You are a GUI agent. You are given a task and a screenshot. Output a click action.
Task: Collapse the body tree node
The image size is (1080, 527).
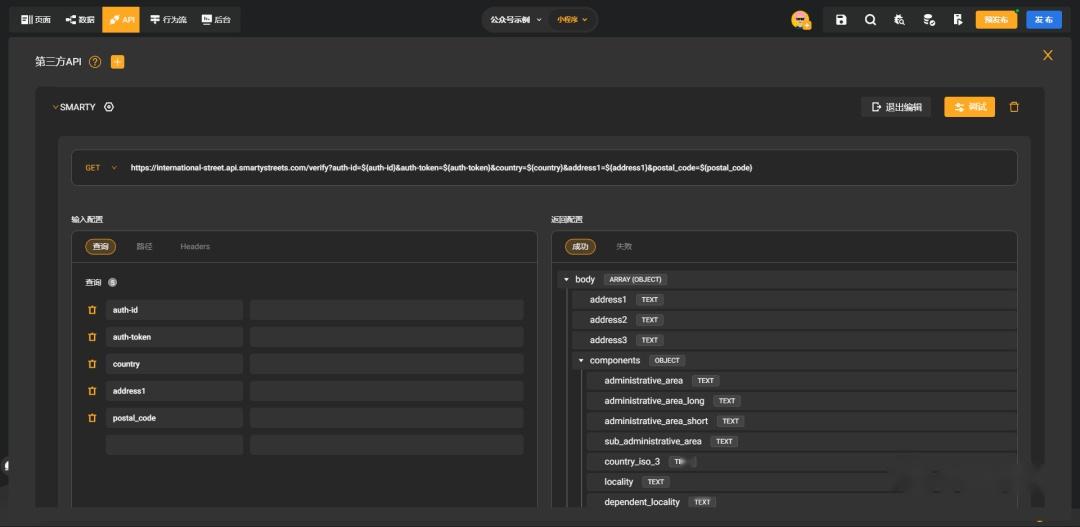coord(566,280)
